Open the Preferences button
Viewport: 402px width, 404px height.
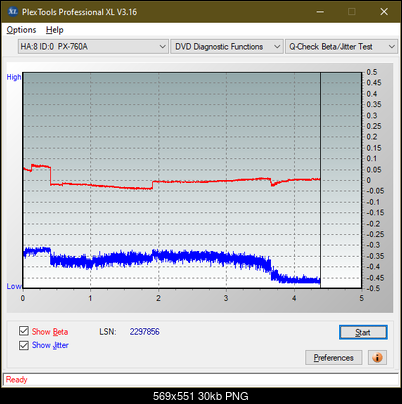click(x=334, y=358)
